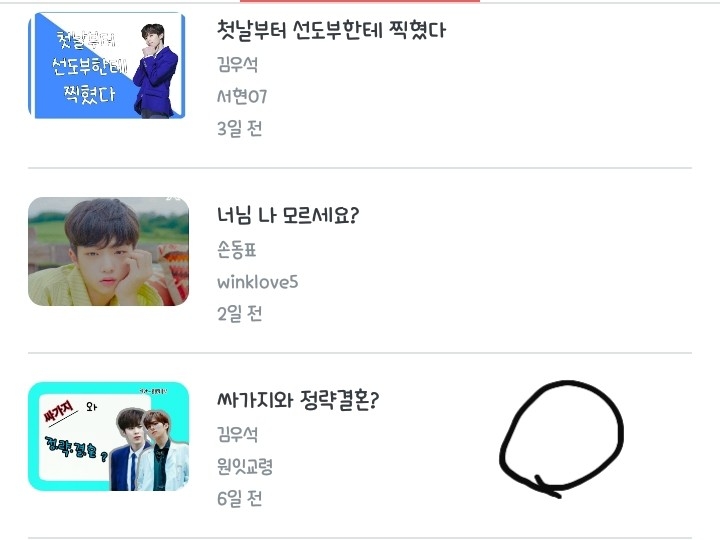Tap the 손동표 character label
Image resolution: width=720 pixels, height=540 pixels.
pyautogui.click(x=236, y=250)
